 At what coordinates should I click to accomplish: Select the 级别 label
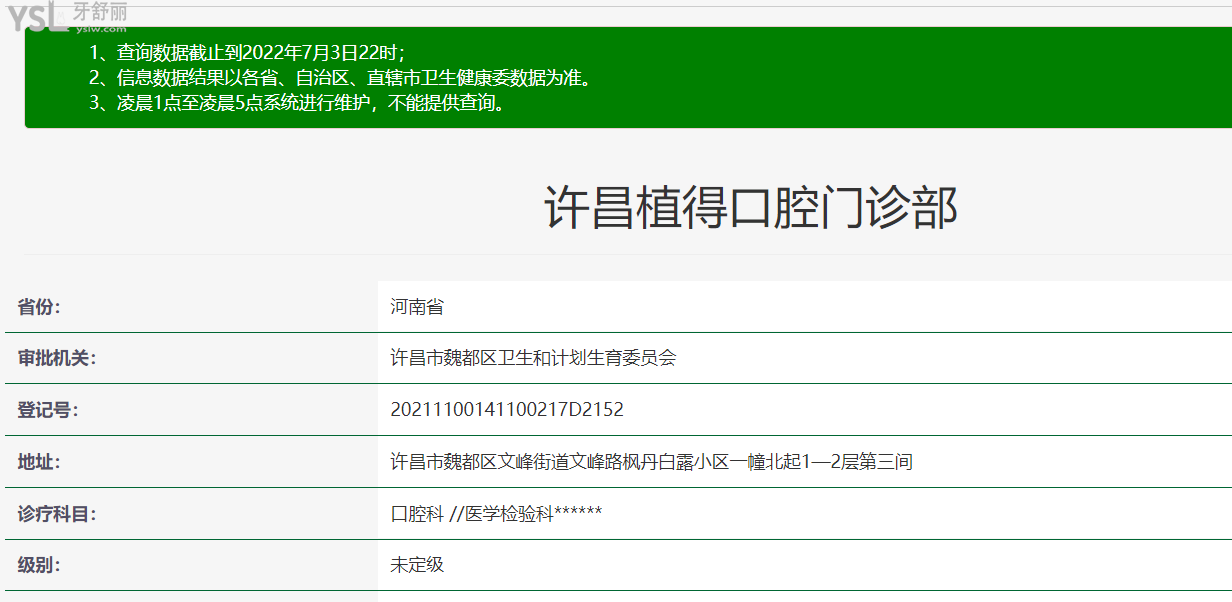39,566
